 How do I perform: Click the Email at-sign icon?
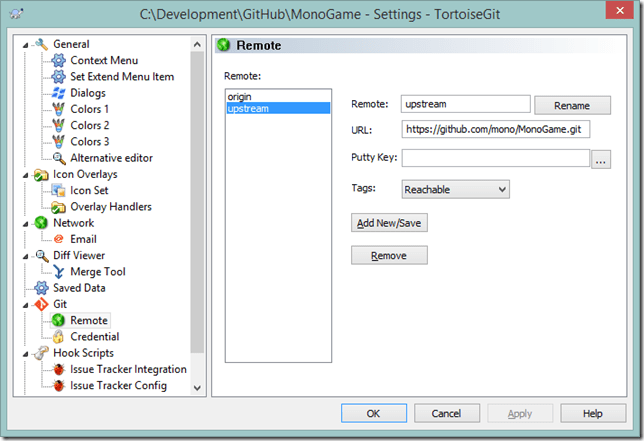(x=59, y=239)
